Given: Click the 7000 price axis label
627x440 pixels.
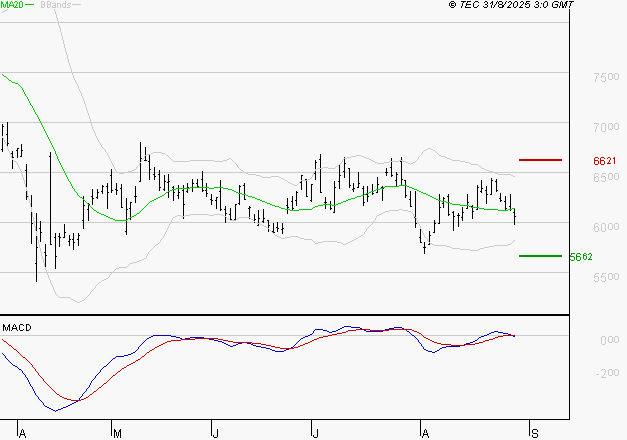Looking at the screenshot, I should point(605,127).
